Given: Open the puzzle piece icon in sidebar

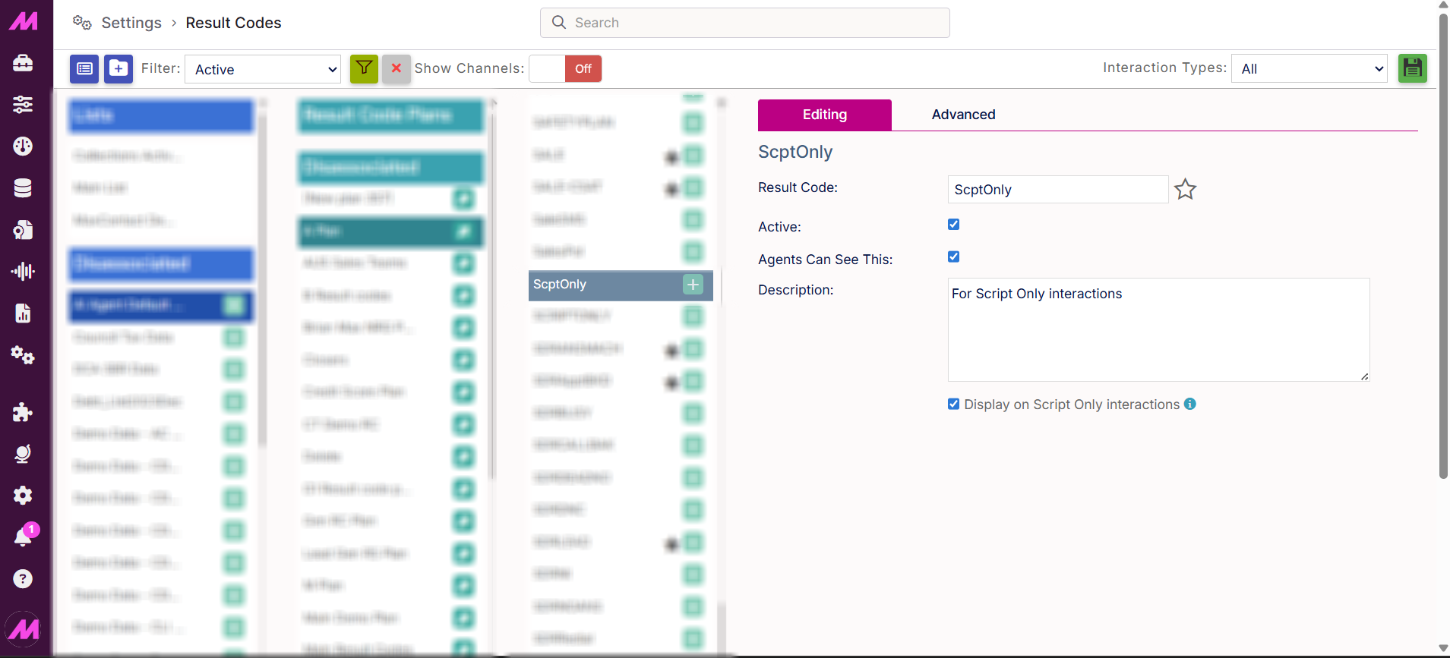Looking at the screenshot, I should click(23, 412).
